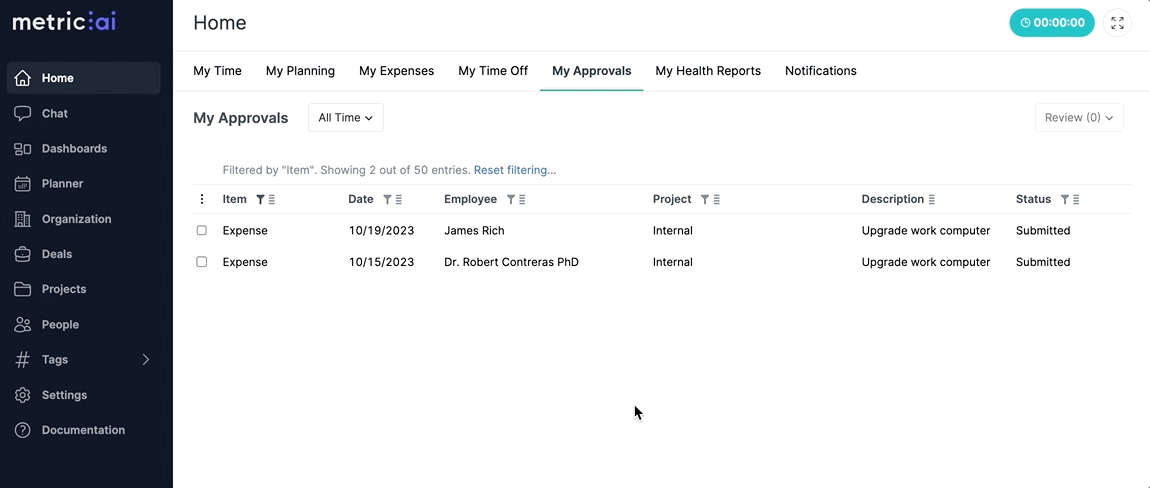Click the Documentation question mark icon

pos(23,430)
